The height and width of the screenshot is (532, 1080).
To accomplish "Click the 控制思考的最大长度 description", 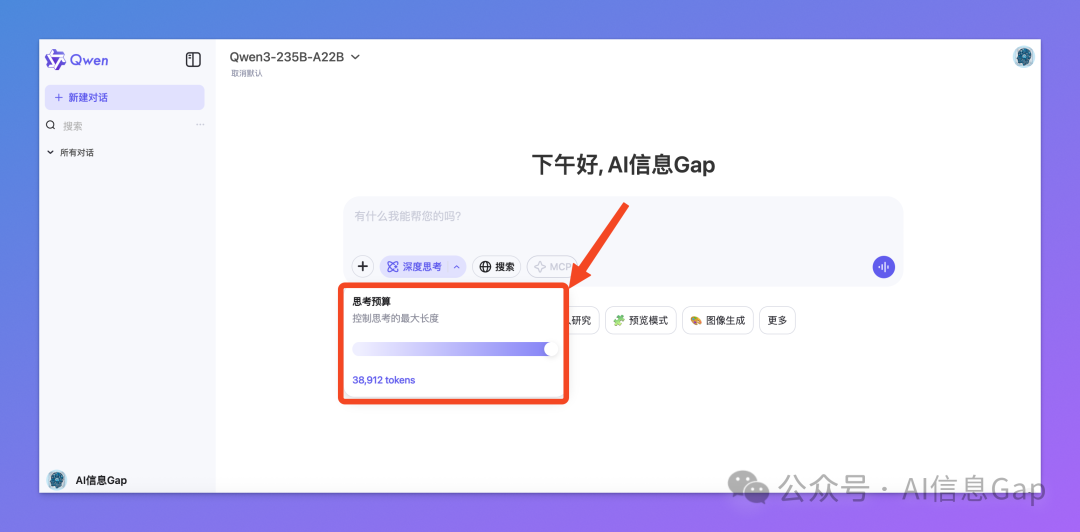I will (395, 319).
